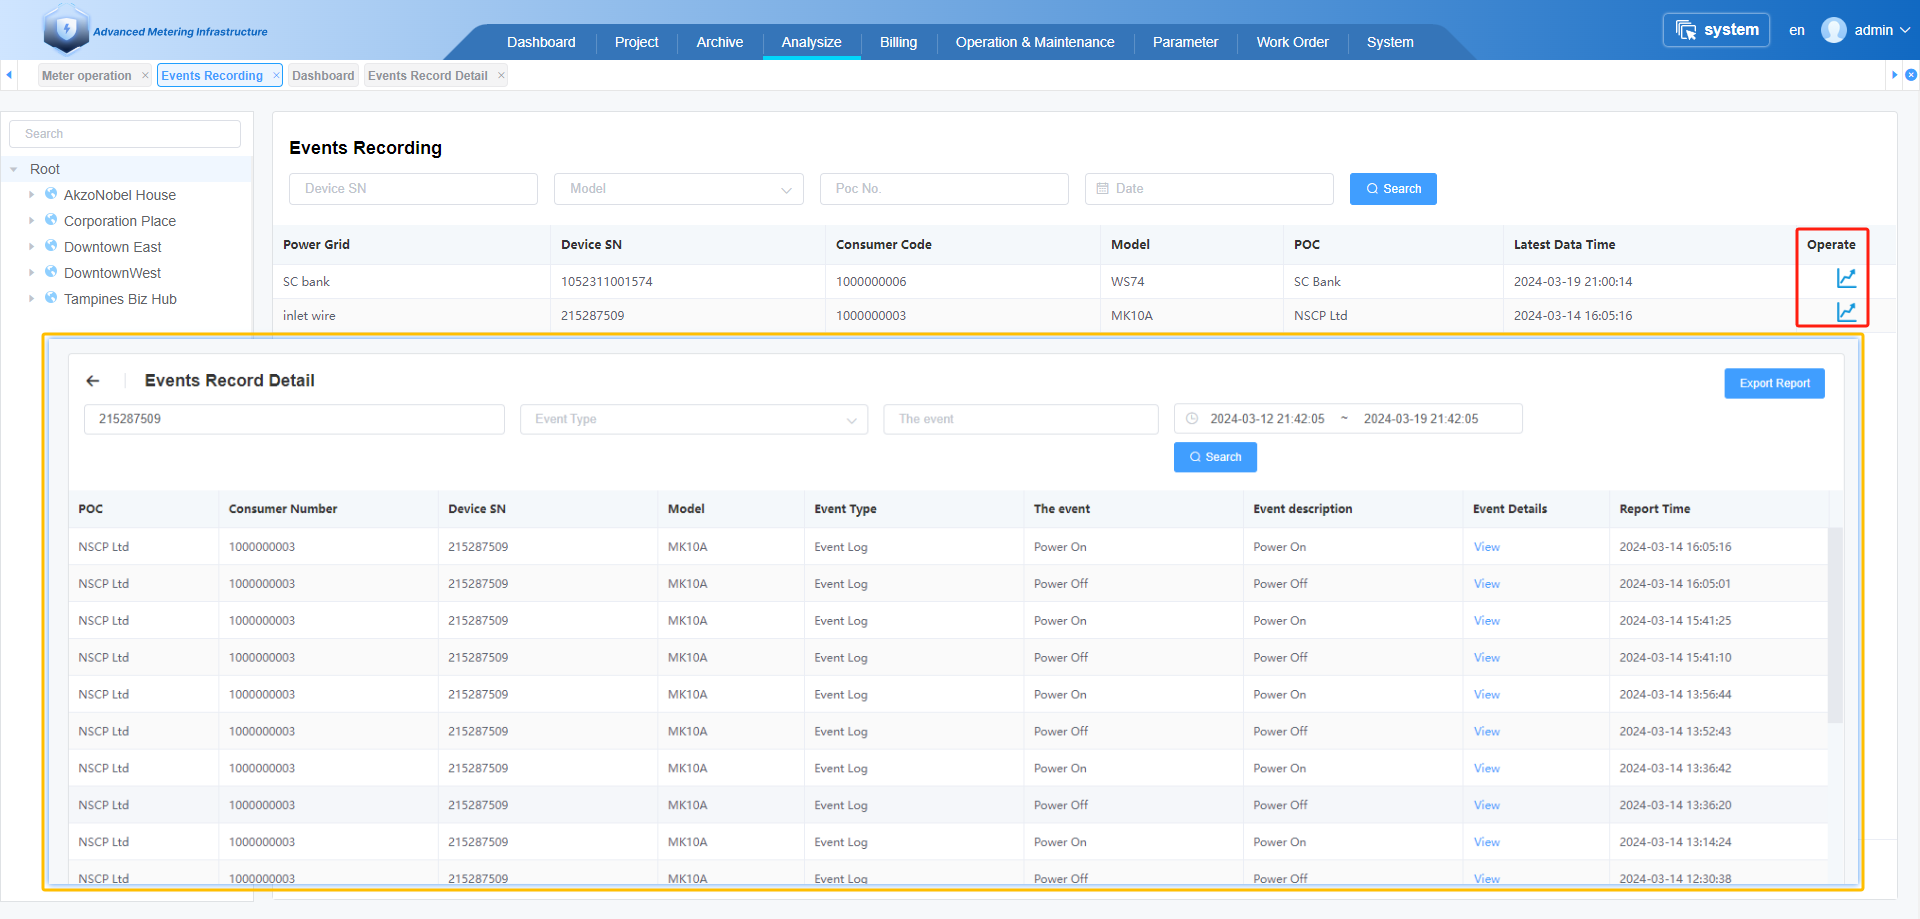
Task: Open the System menu
Action: point(1390,42)
